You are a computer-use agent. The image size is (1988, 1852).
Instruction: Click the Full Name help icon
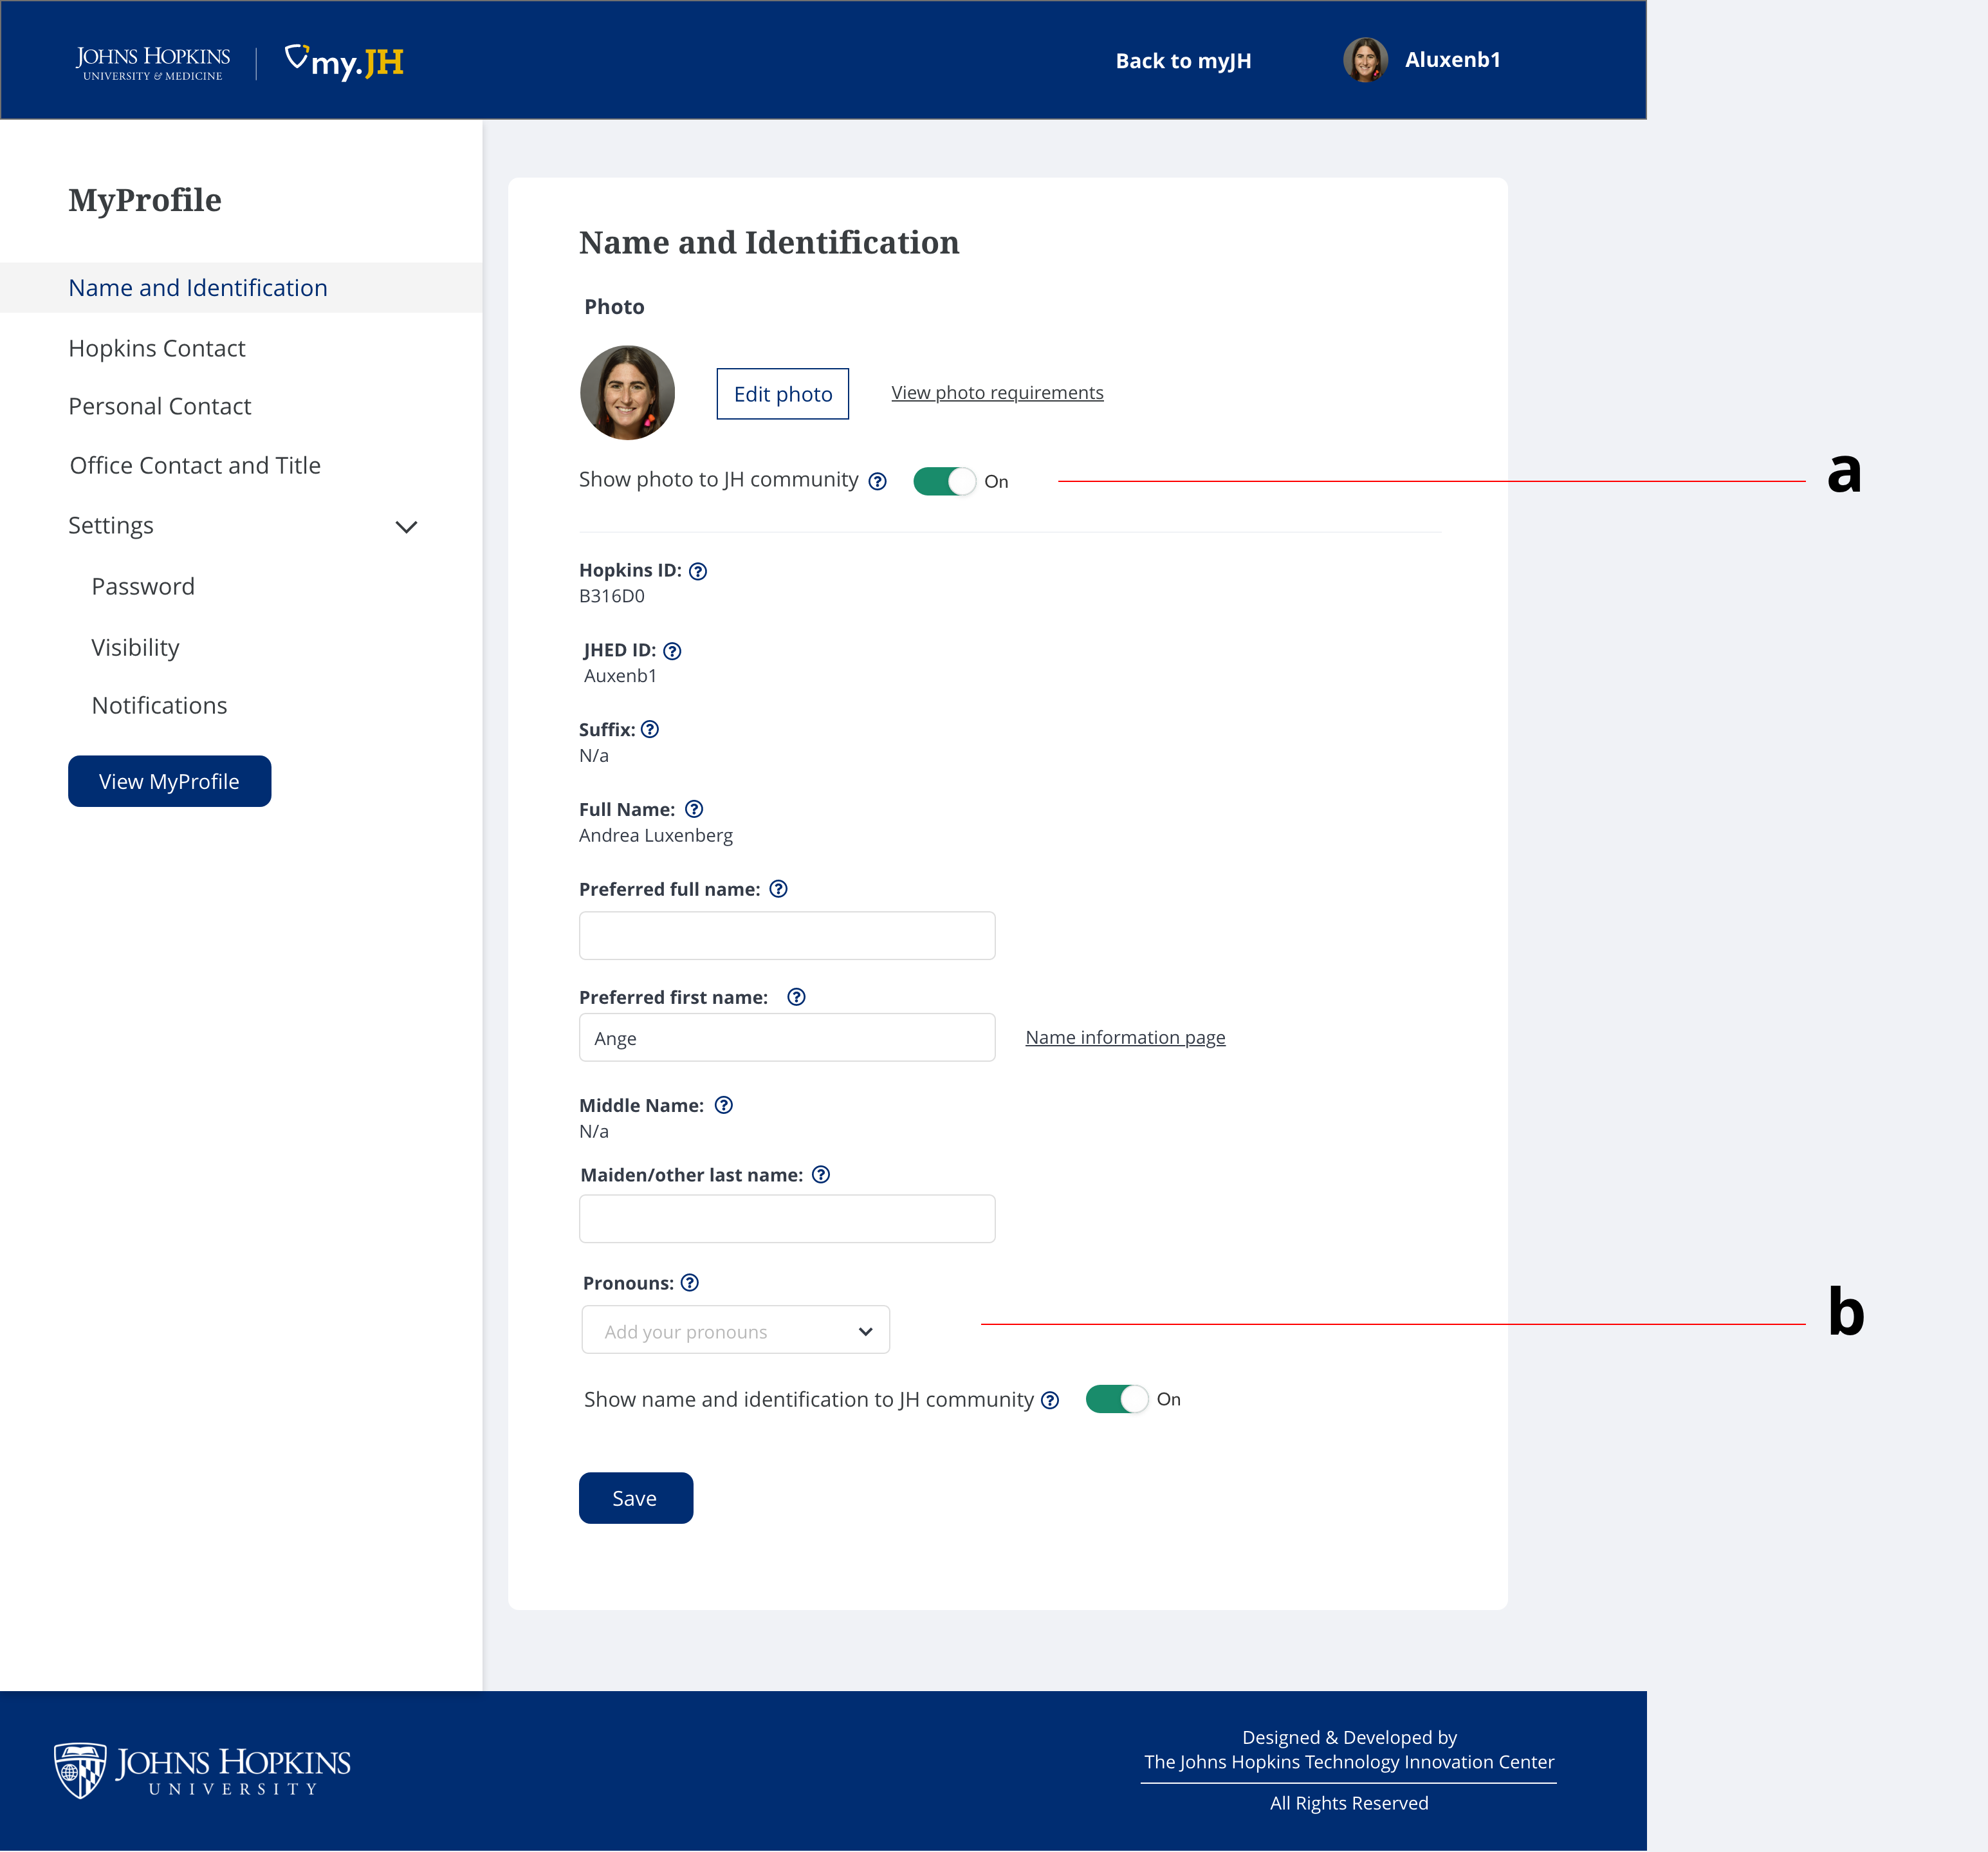694,809
